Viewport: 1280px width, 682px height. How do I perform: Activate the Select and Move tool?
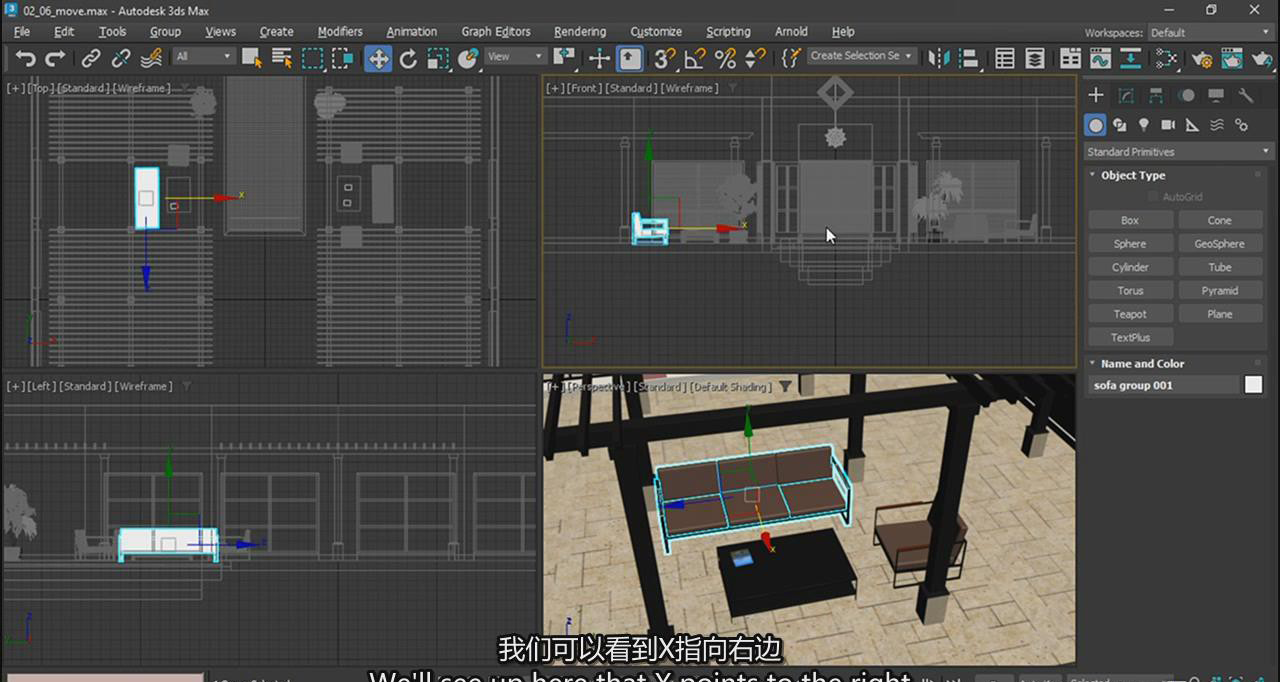click(x=378, y=59)
